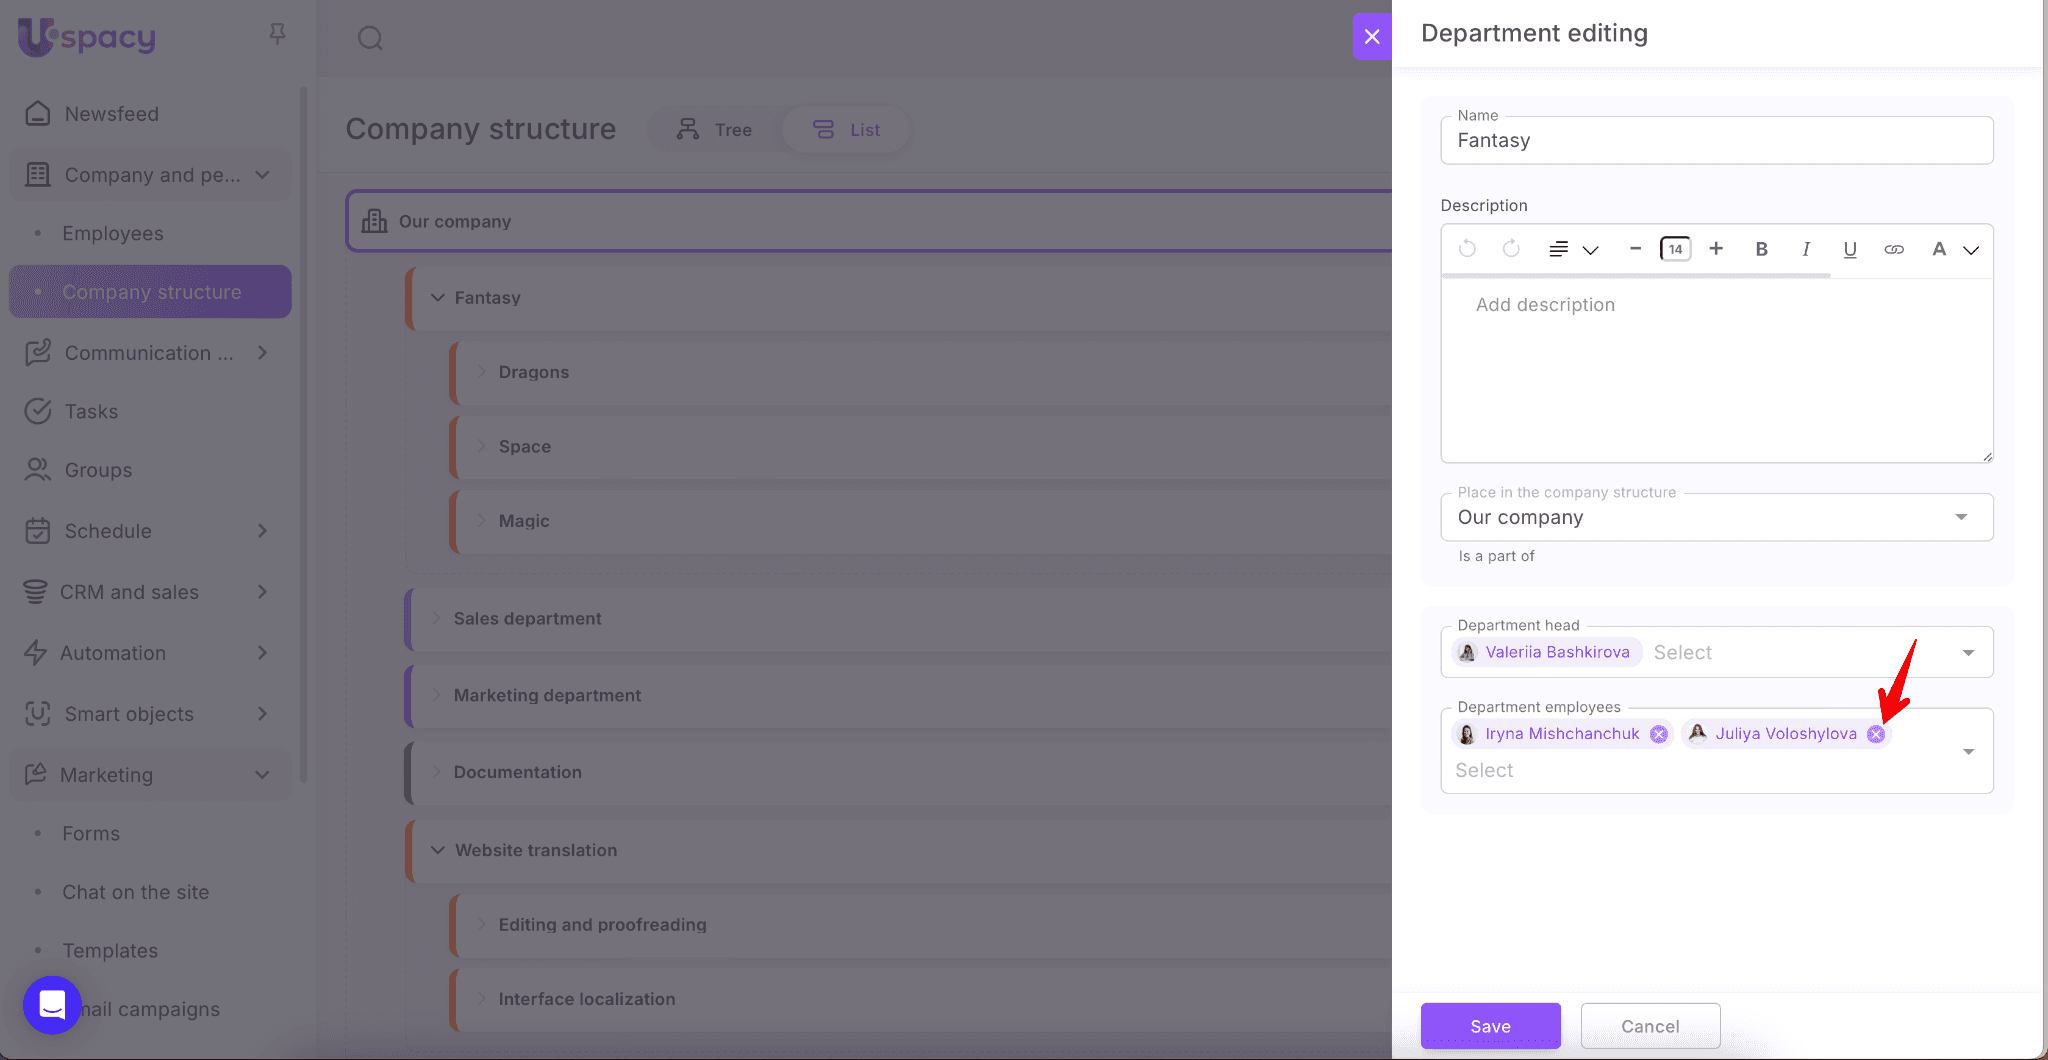Cancel department editing

tap(1650, 1026)
